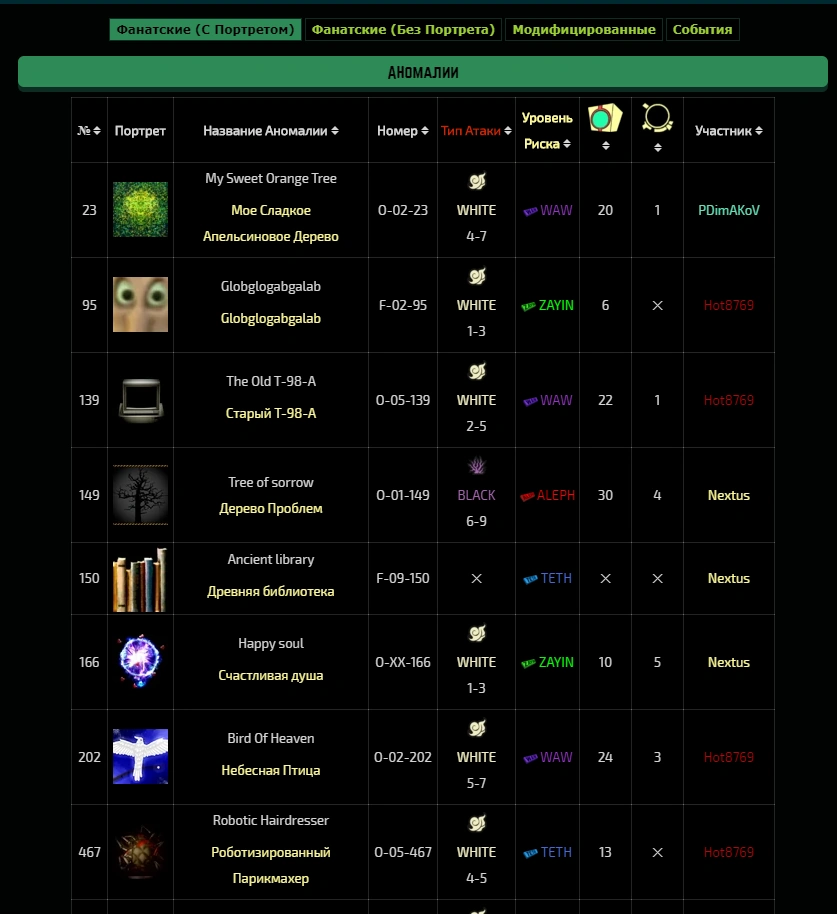Click WHITE damage icon in Bird Of Heaven row
The width and height of the screenshot is (837, 914).
(477, 728)
